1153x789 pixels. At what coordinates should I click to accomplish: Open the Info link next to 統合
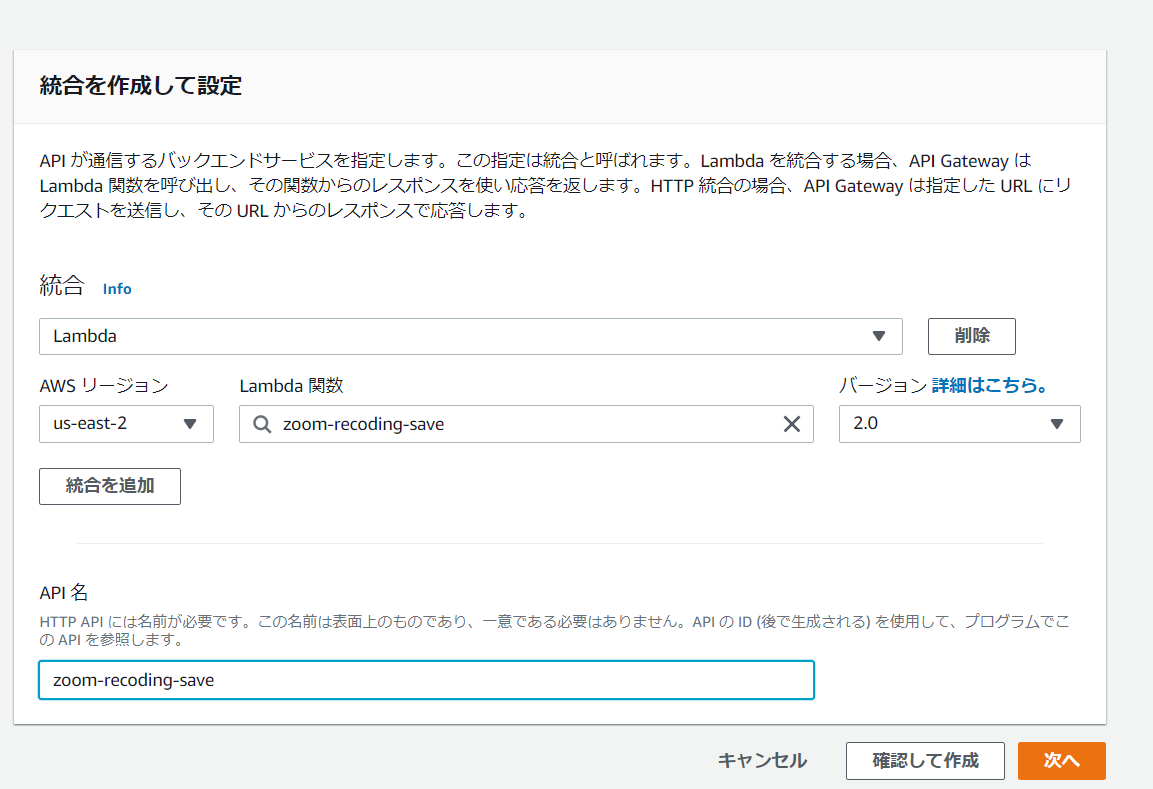point(116,289)
